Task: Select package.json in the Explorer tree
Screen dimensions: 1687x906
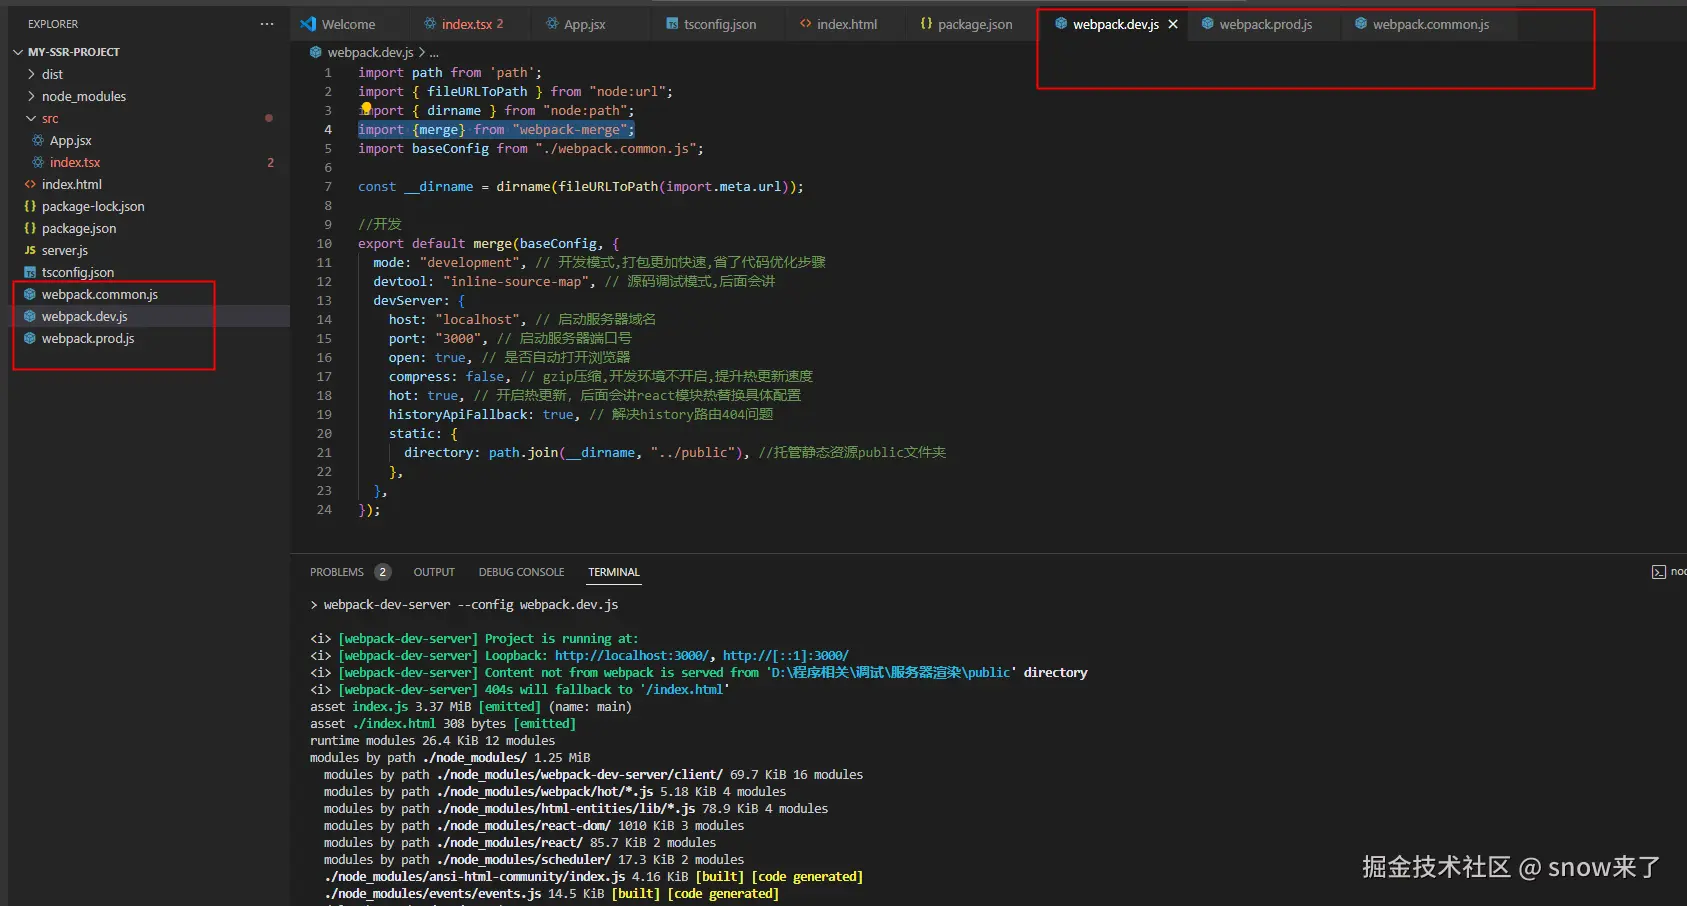Action: (x=79, y=228)
